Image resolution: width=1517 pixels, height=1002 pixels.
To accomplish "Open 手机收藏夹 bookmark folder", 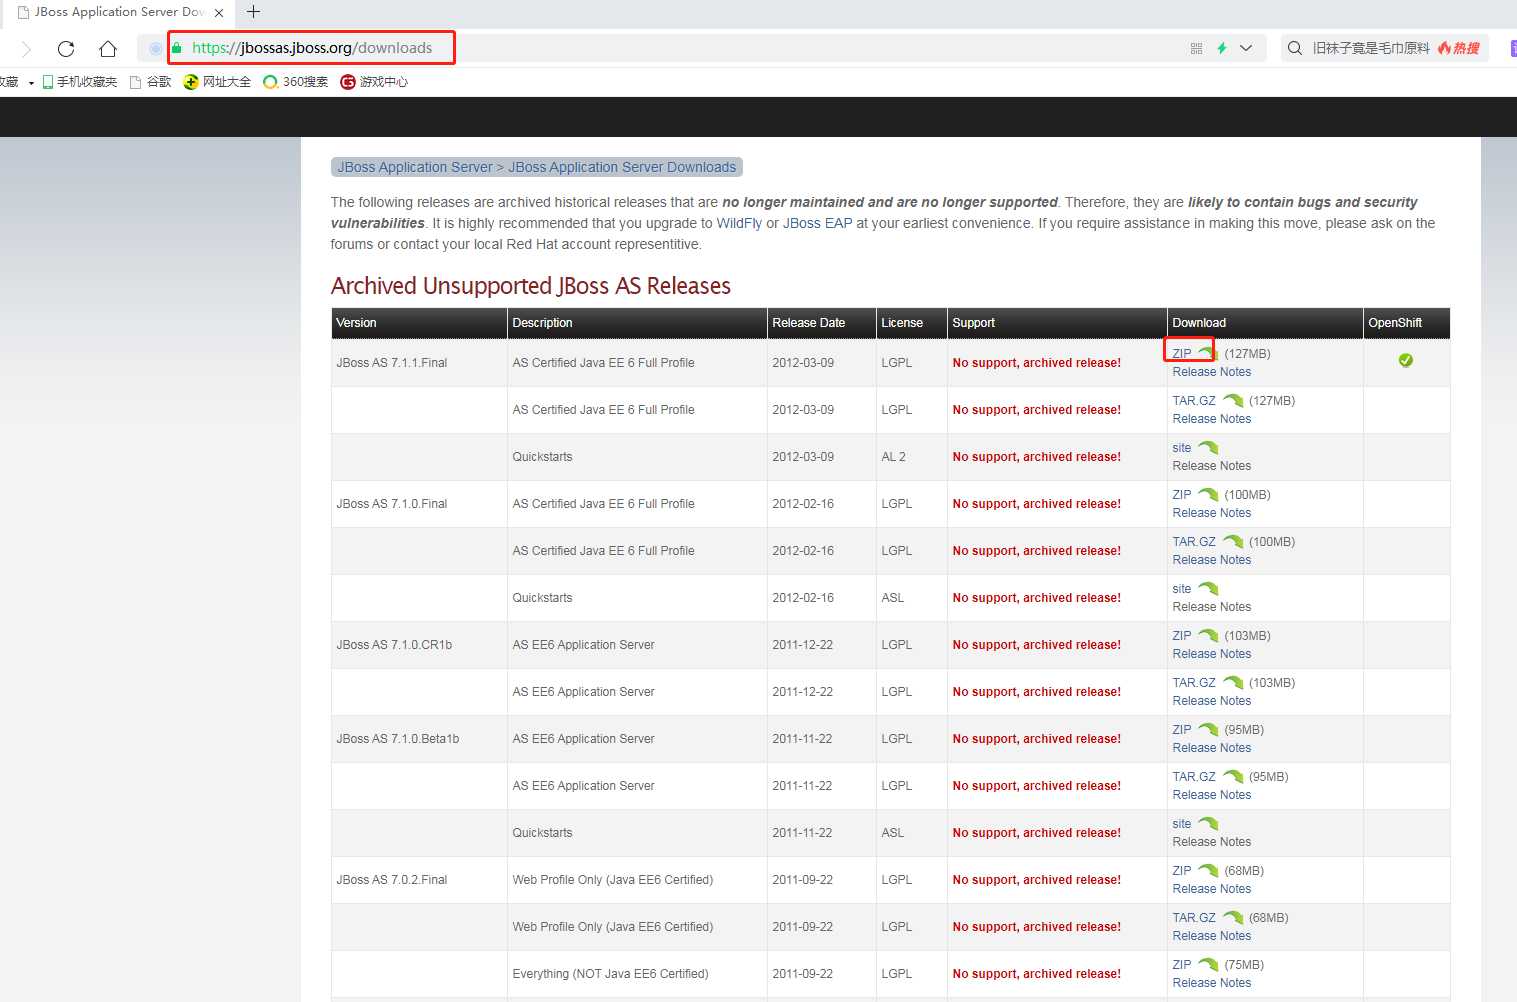I will coord(80,82).
